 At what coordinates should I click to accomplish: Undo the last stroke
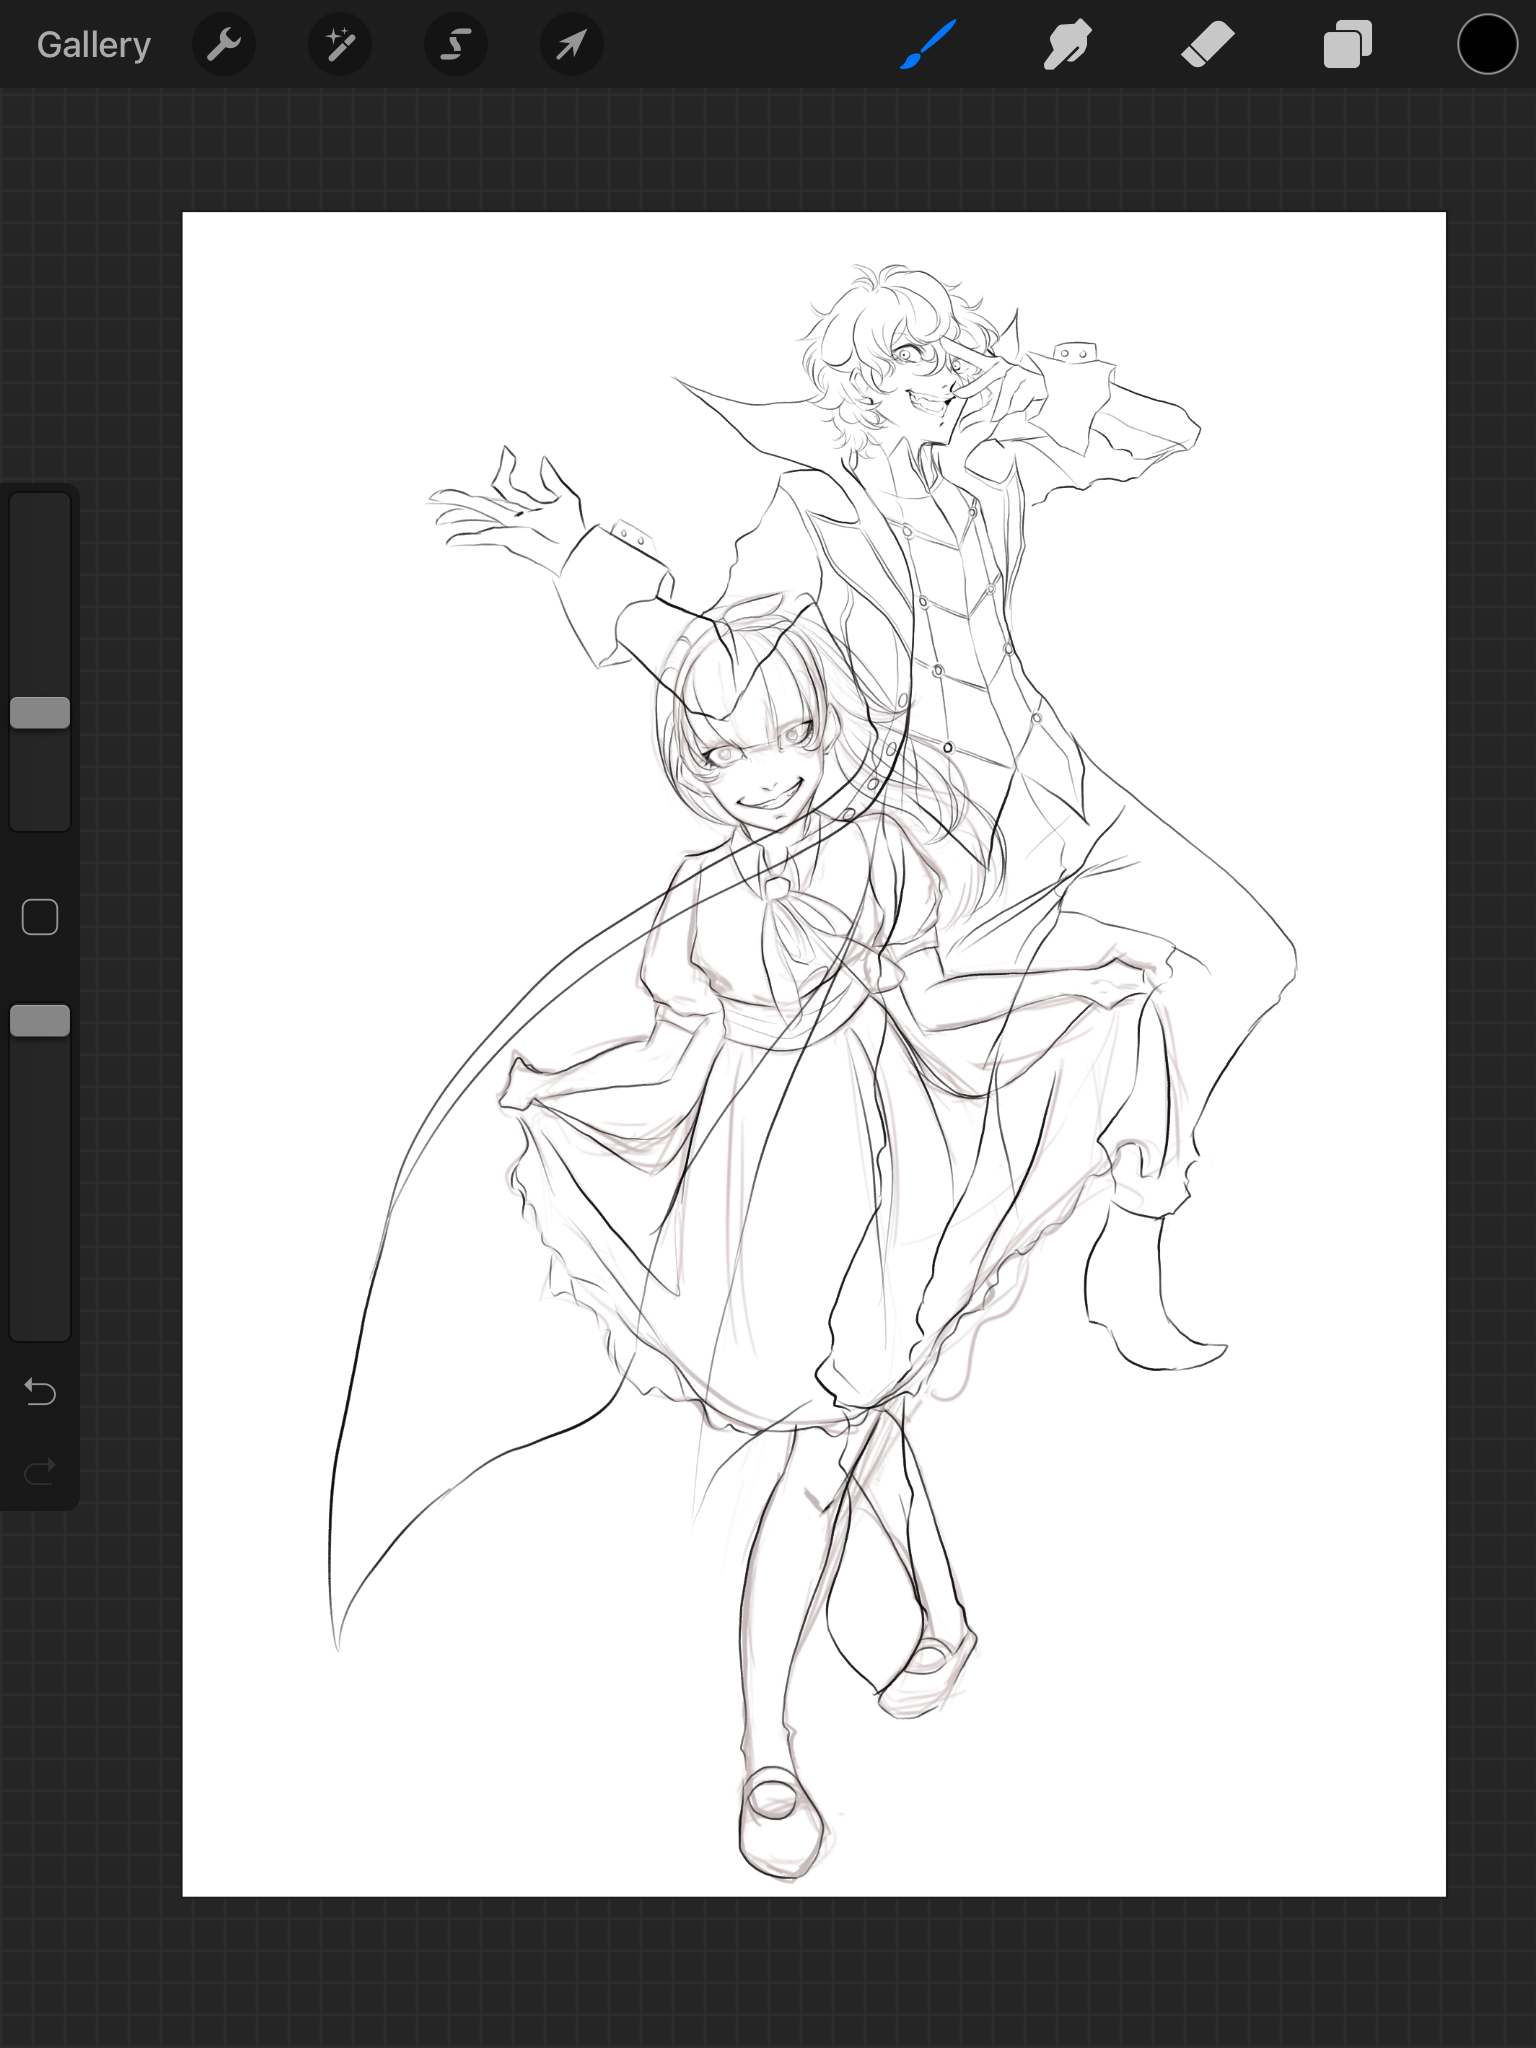click(x=40, y=1391)
